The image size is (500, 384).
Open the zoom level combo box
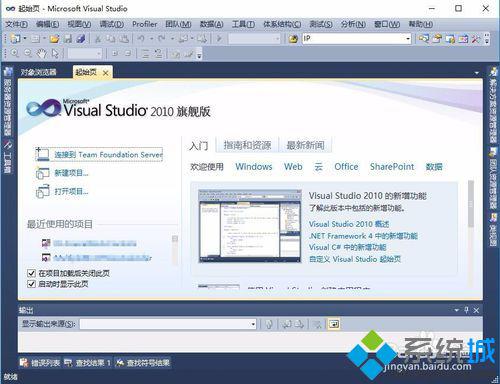(x=85, y=53)
